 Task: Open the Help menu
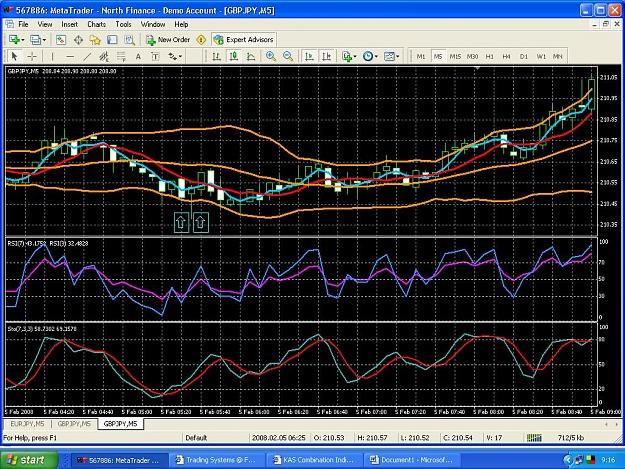pyautogui.click(x=181, y=24)
